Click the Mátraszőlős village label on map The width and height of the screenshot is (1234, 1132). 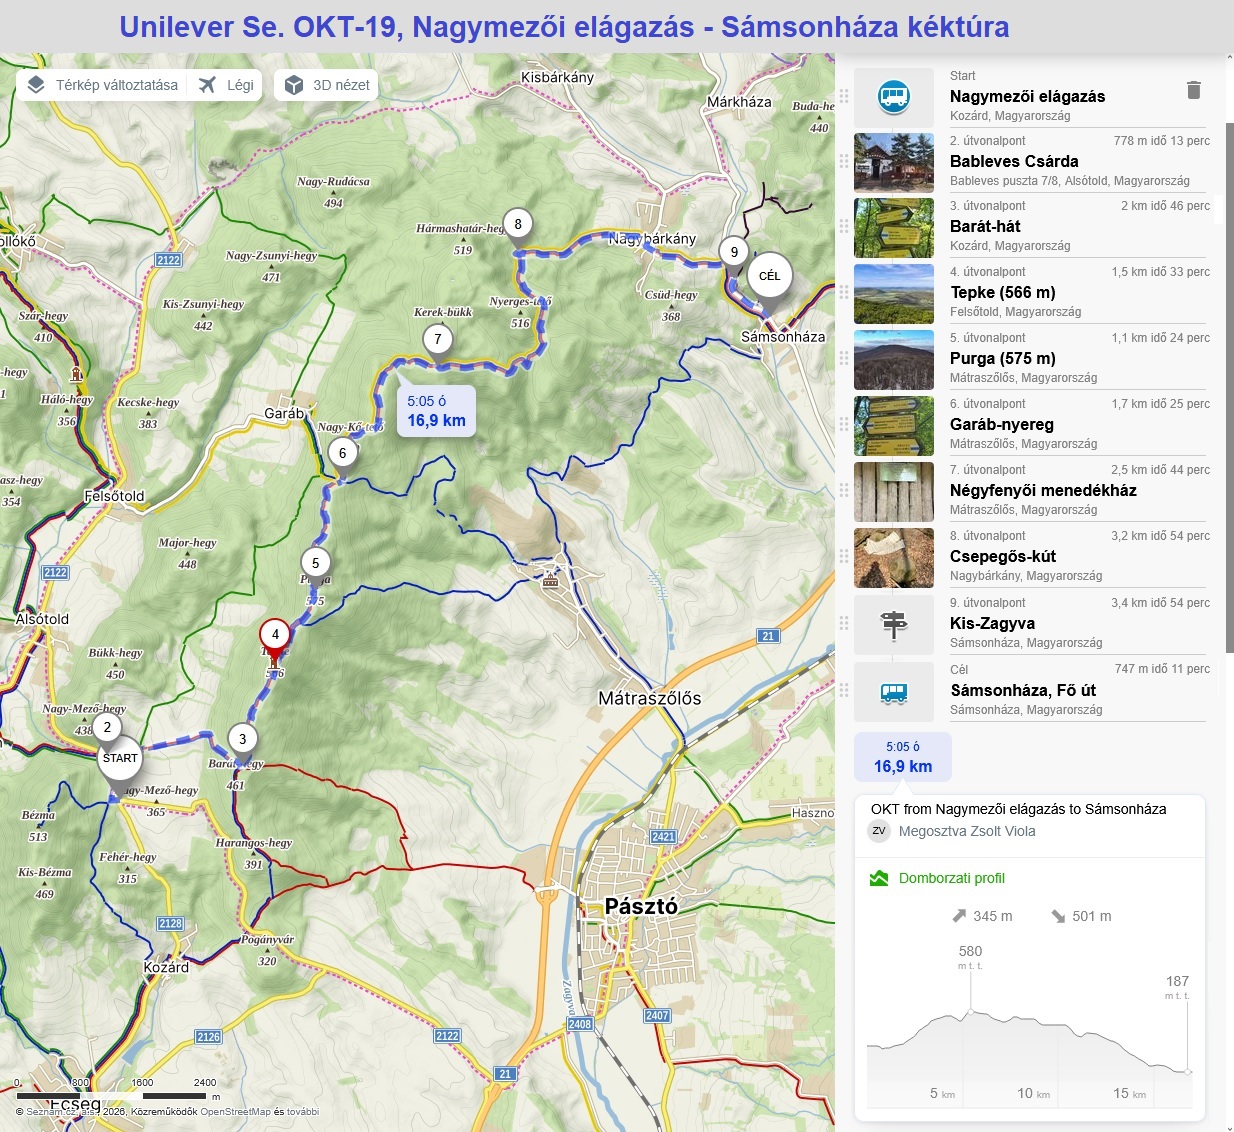tap(650, 698)
